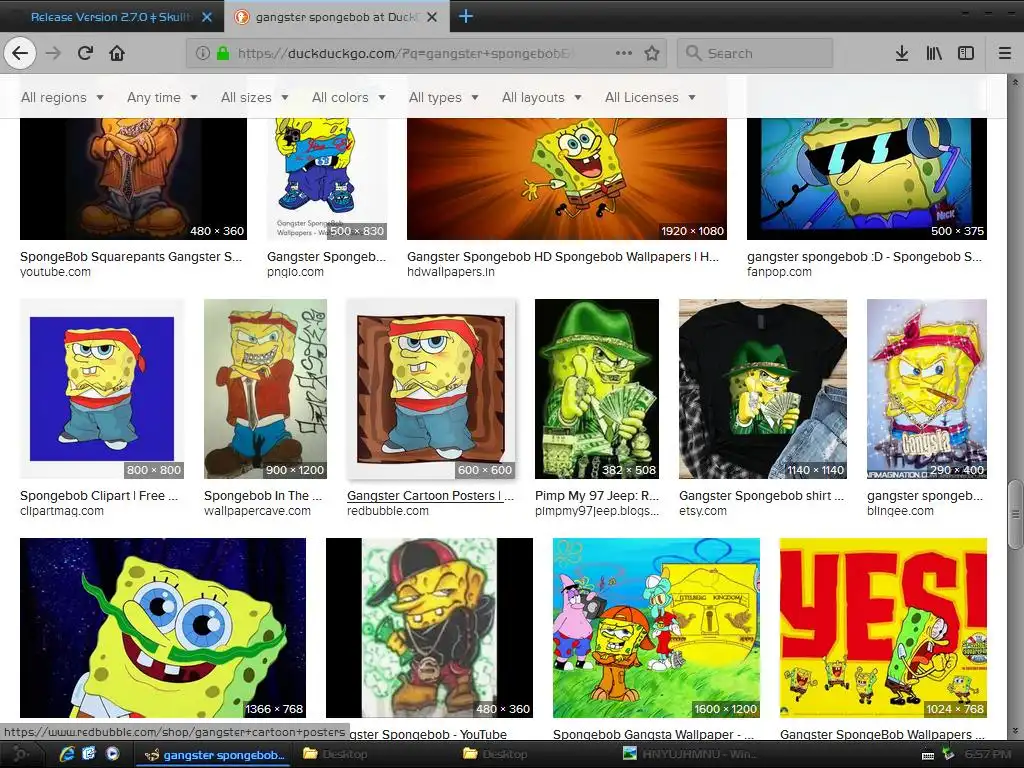Click the page vertical scrollbar thumb

coord(1015,515)
